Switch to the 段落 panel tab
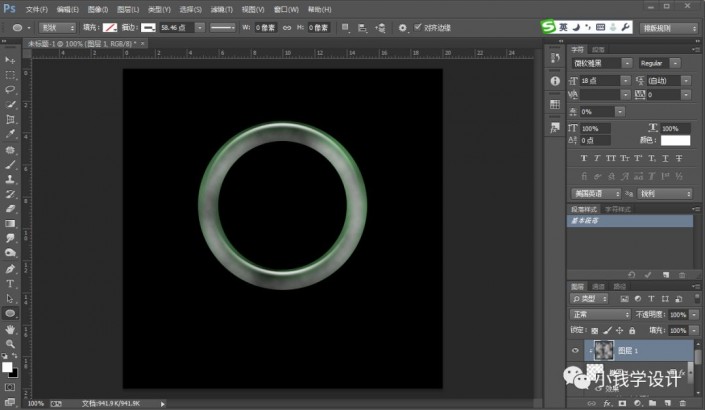 tap(599, 48)
